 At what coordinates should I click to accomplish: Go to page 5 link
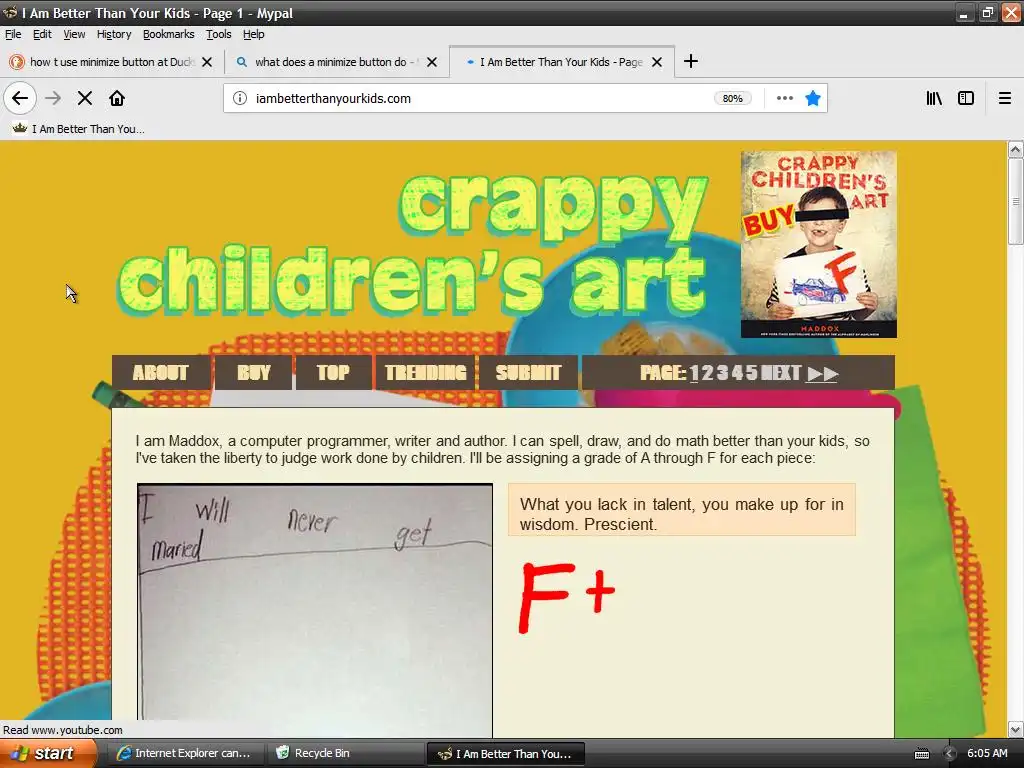pos(751,373)
